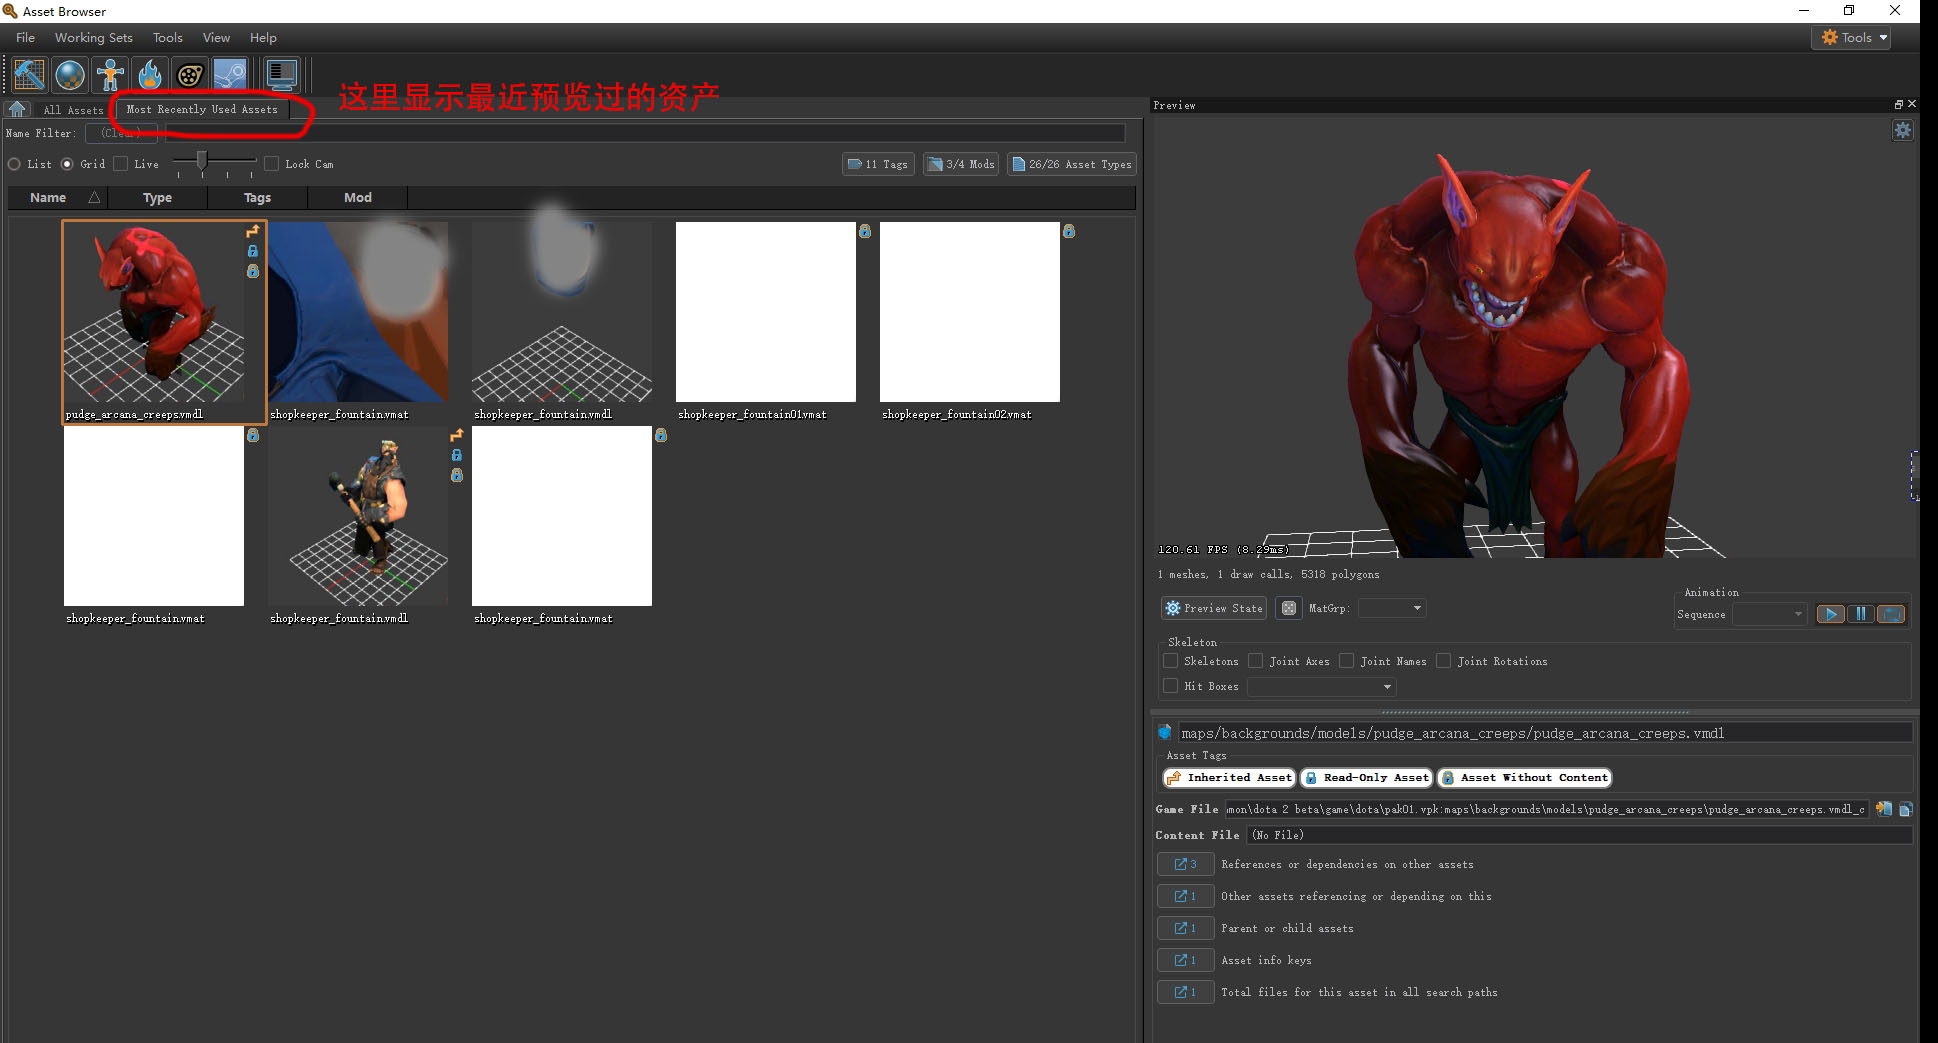Click the browse game file icon
Screen dimensions: 1938x1043
1884,808
